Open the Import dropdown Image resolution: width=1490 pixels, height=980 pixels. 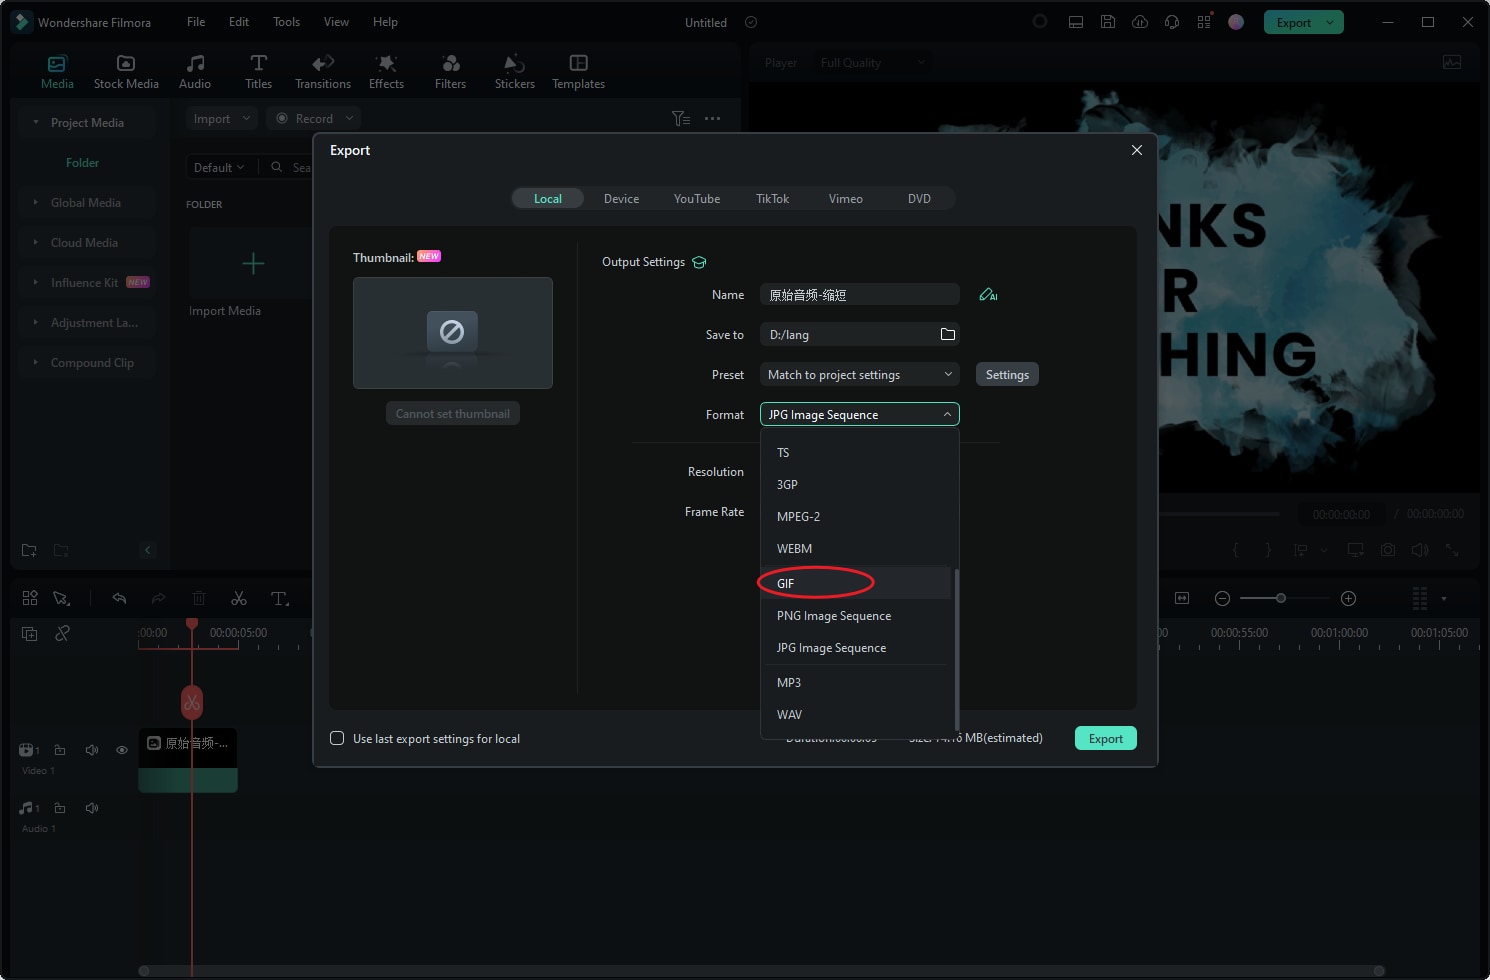(x=222, y=118)
